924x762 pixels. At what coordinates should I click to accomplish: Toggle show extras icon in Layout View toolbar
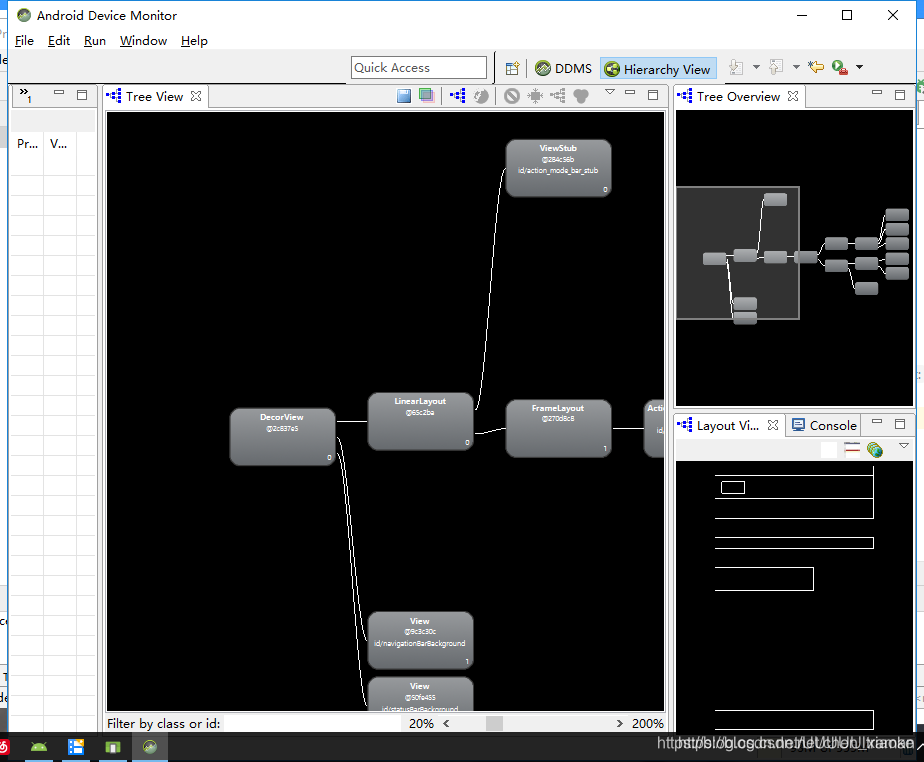click(852, 450)
